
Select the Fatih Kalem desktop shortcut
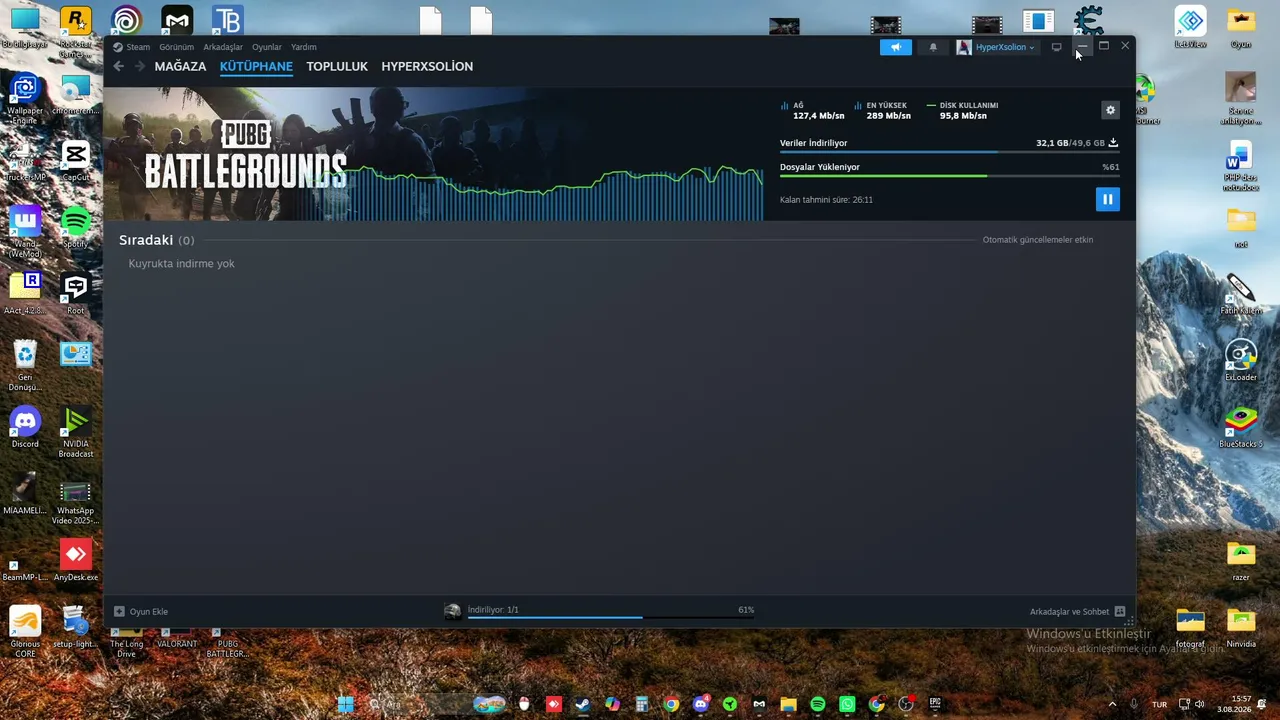click(1241, 294)
